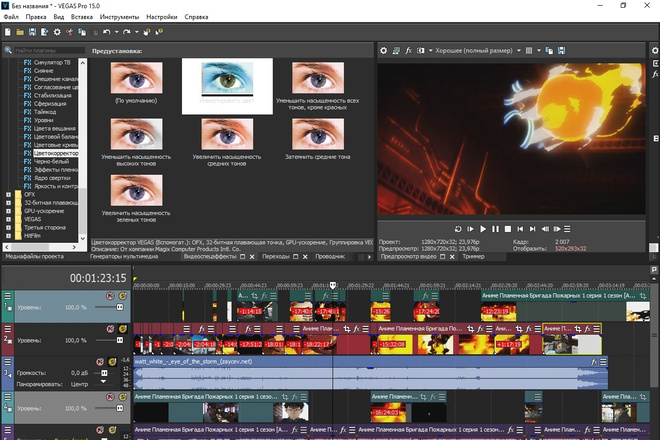Jump to start of project
660x440 pixels.
click(520, 229)
